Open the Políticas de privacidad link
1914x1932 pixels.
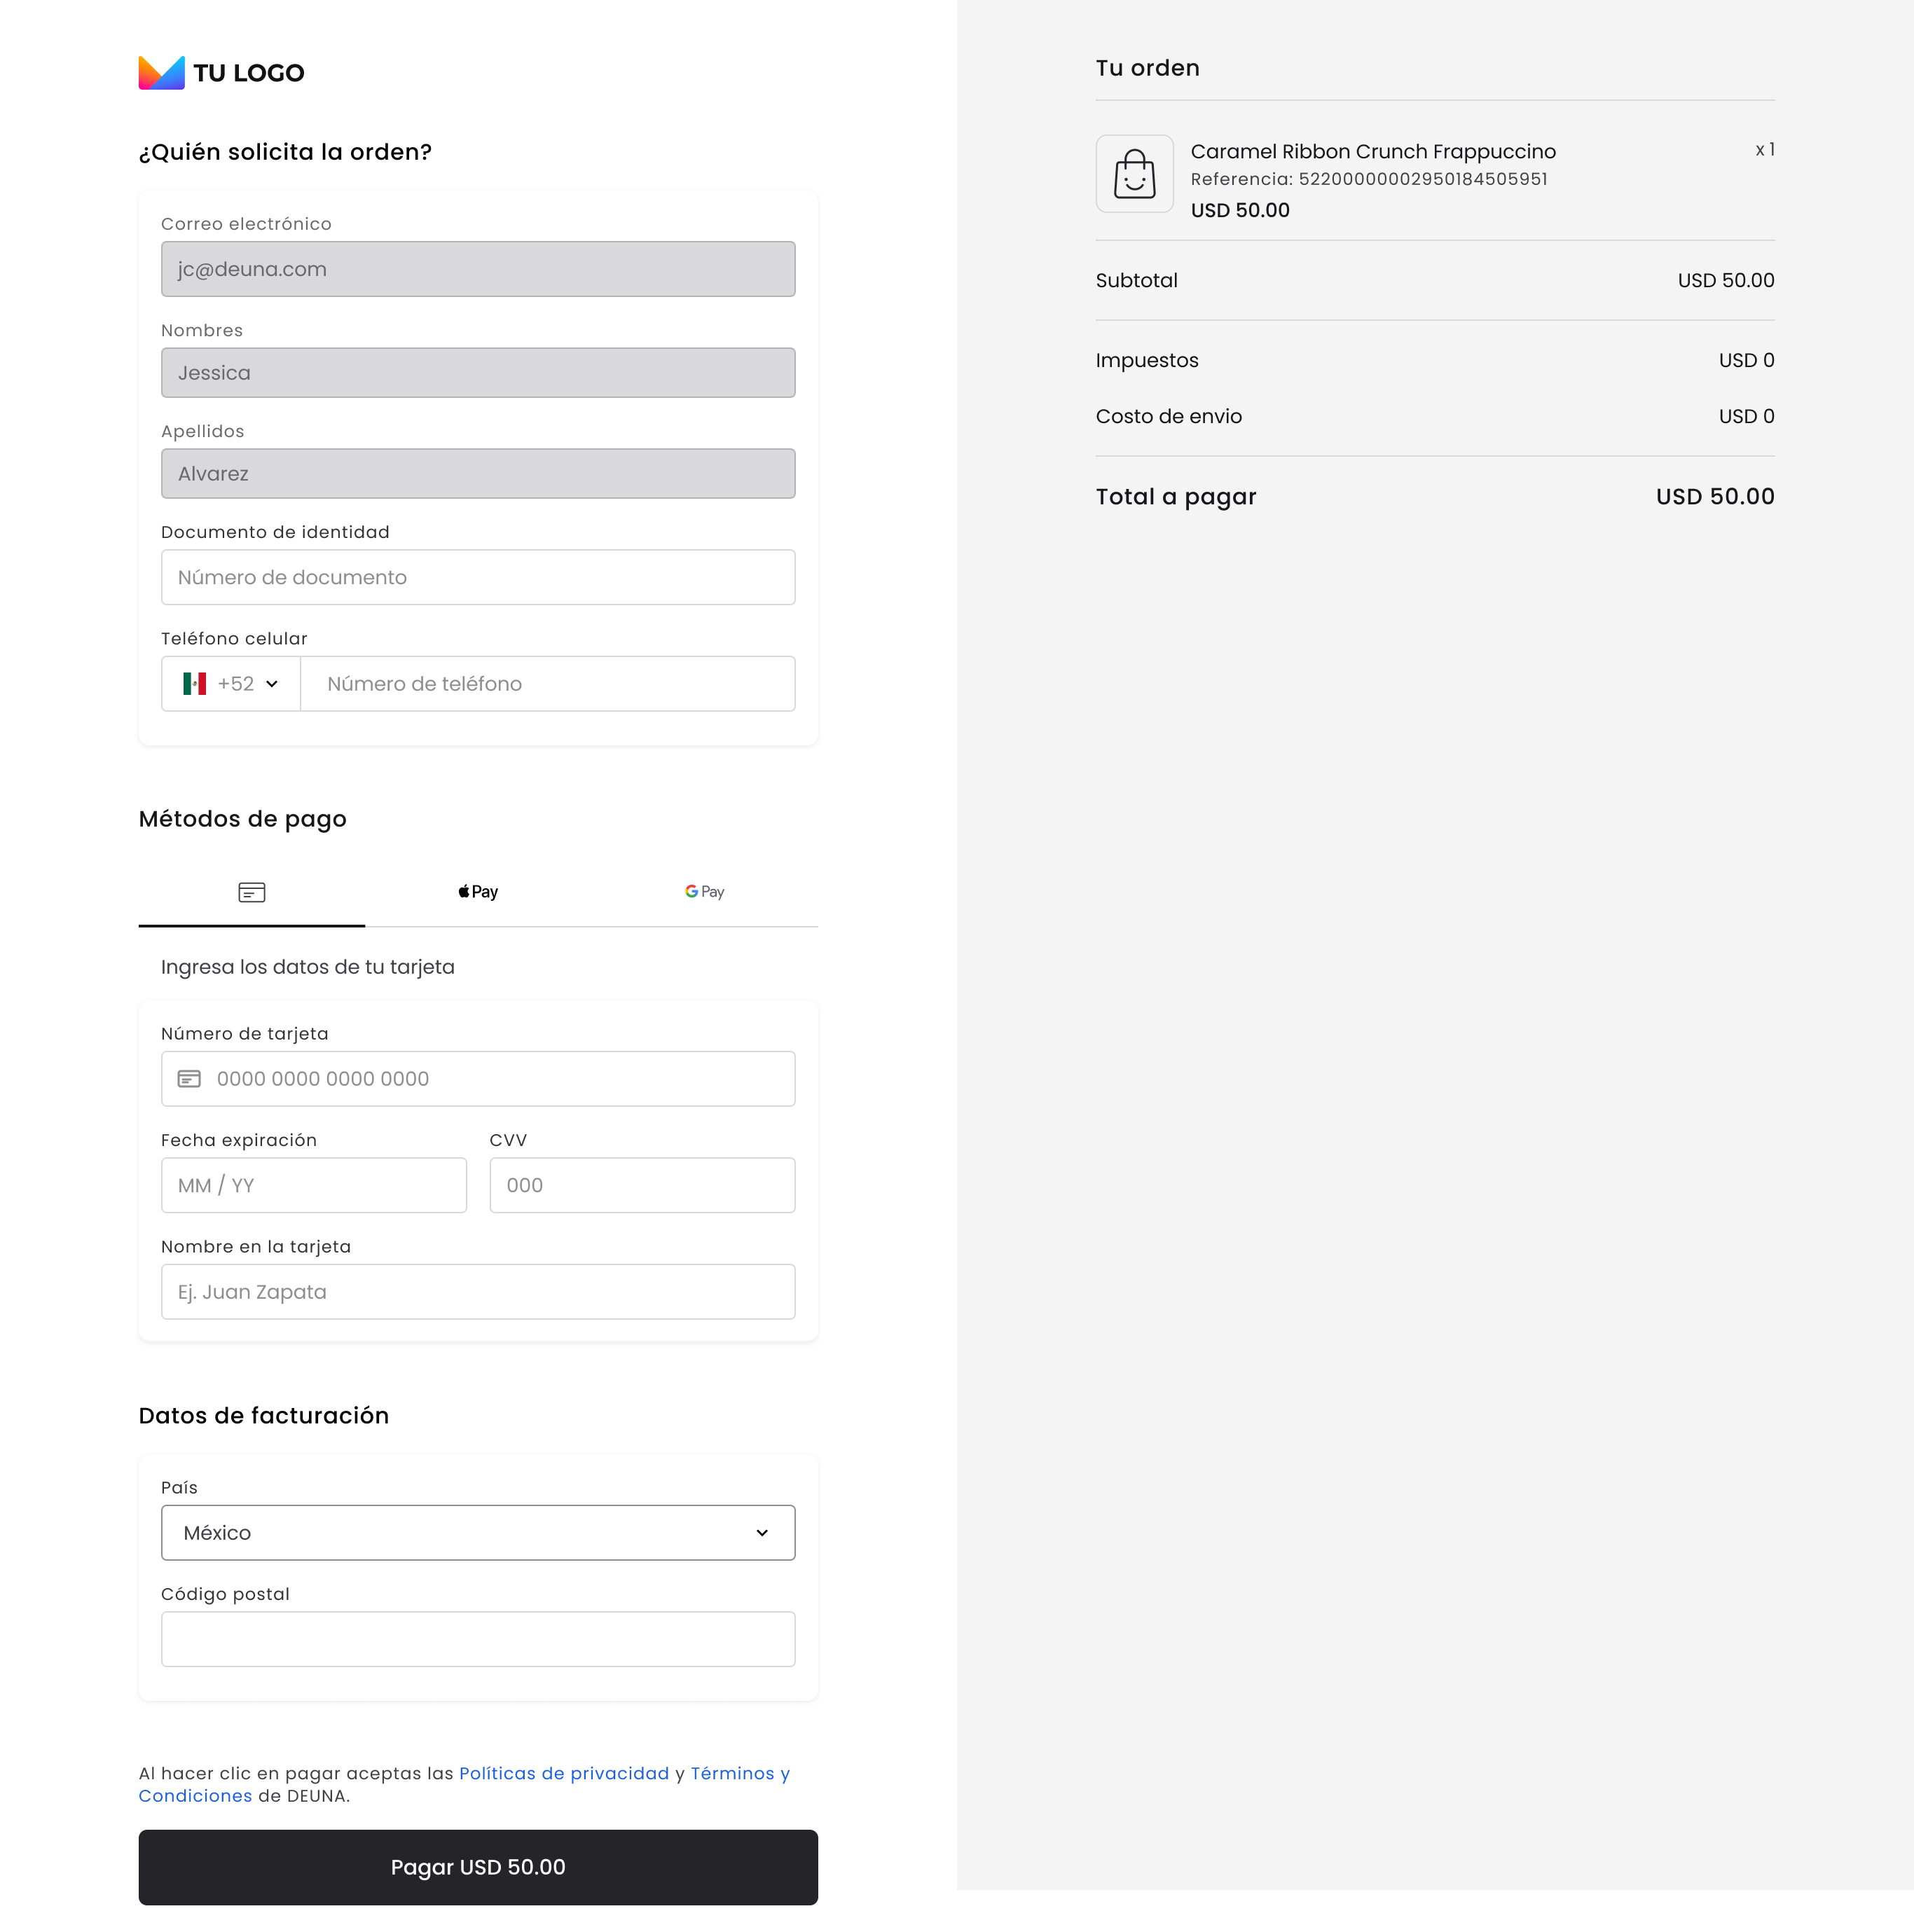click(x=564, y=1774)
